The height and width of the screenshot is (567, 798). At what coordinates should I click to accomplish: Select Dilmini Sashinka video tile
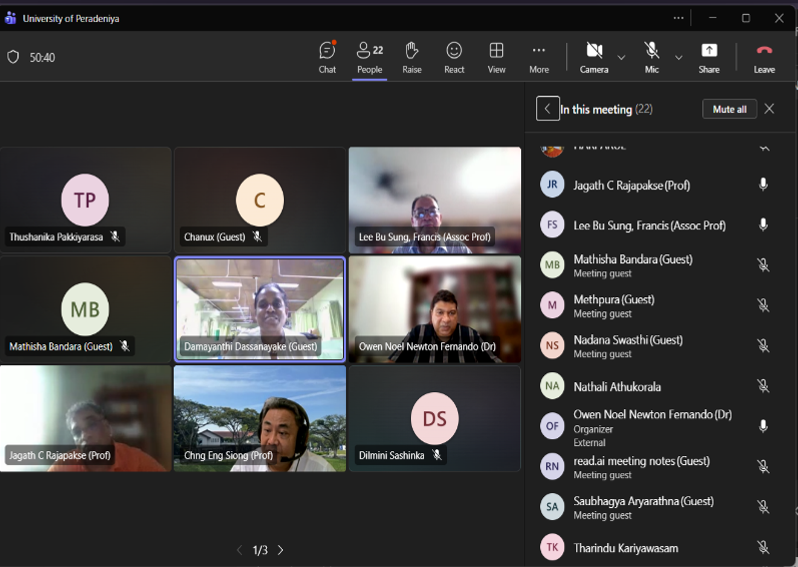(x=435, y=418)
